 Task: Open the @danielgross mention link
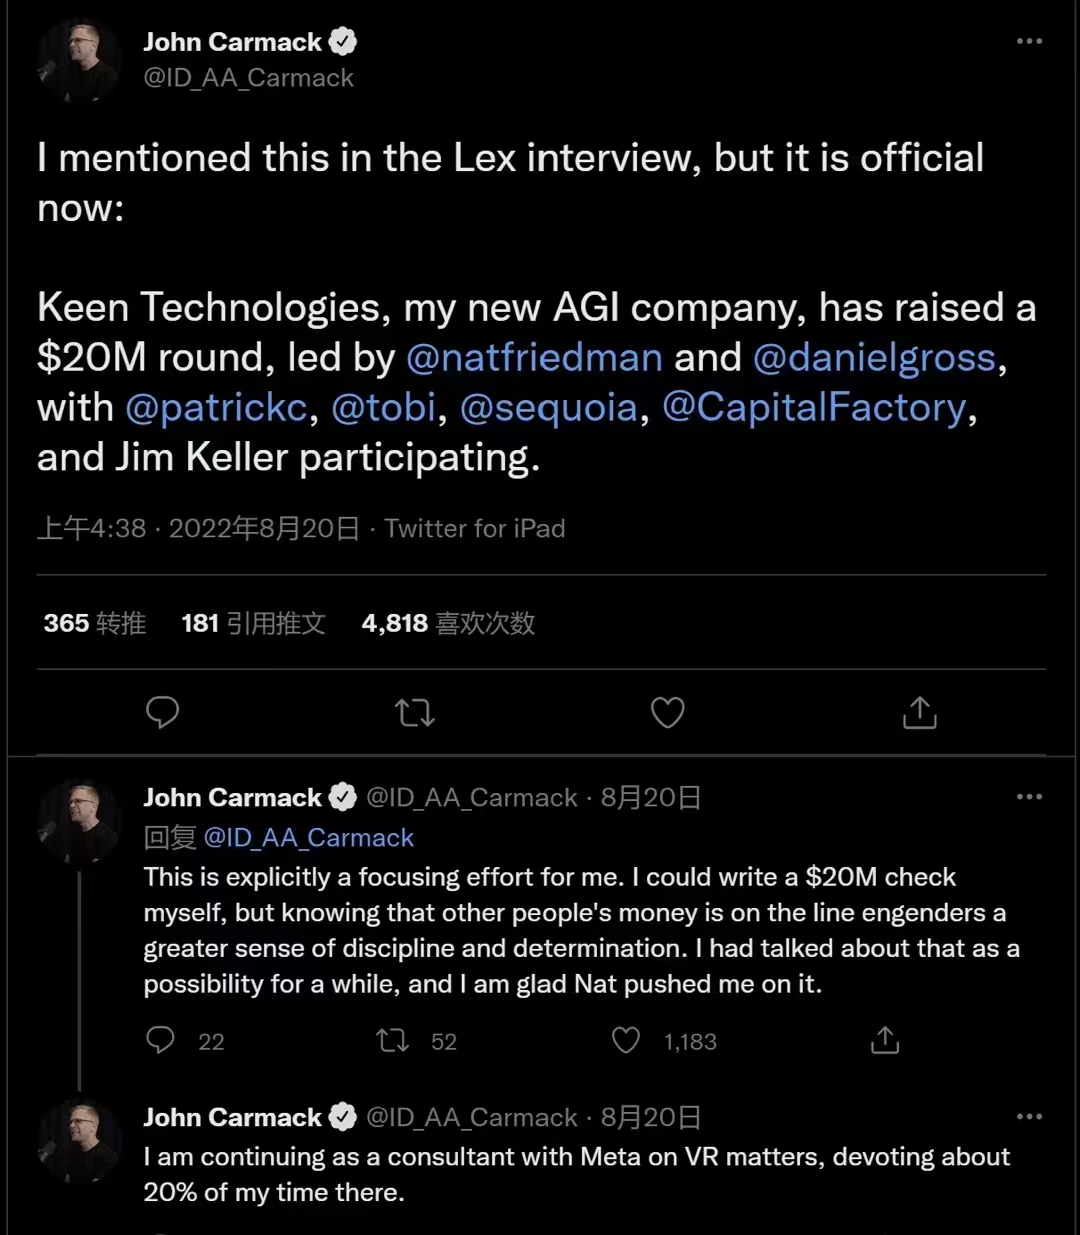(x=874, y=358)
